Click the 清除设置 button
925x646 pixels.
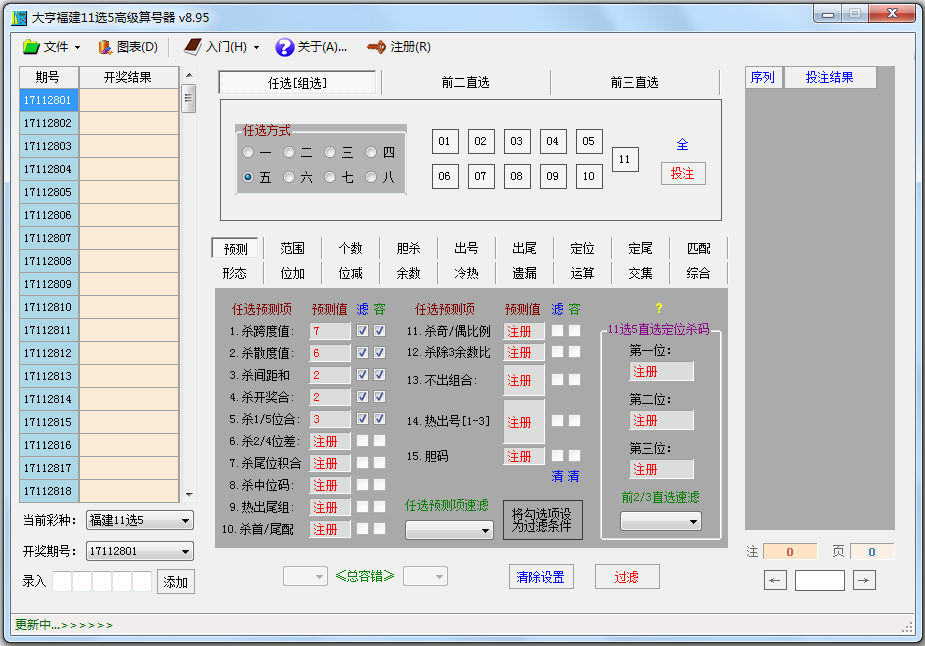pos(541,577)
